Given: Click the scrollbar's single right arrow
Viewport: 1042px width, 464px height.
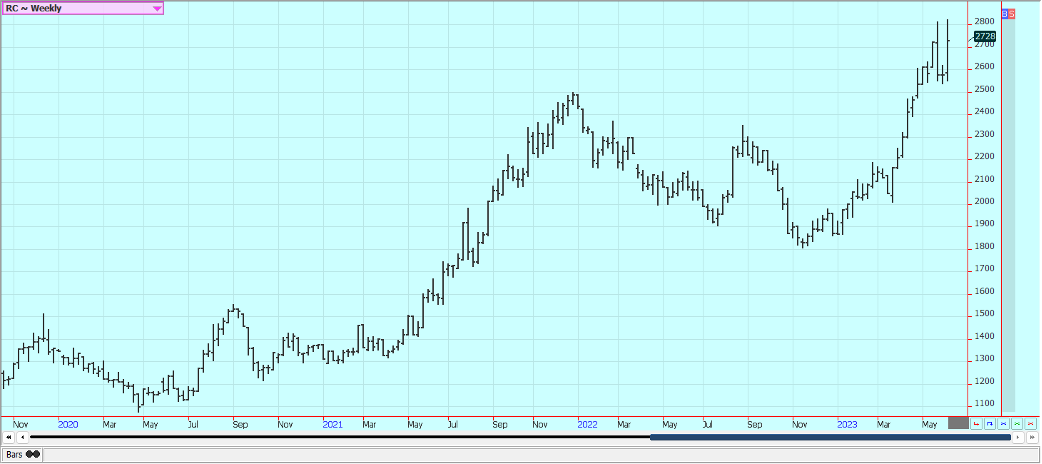Looking at the screenshot, I should tap(1018, 437).
